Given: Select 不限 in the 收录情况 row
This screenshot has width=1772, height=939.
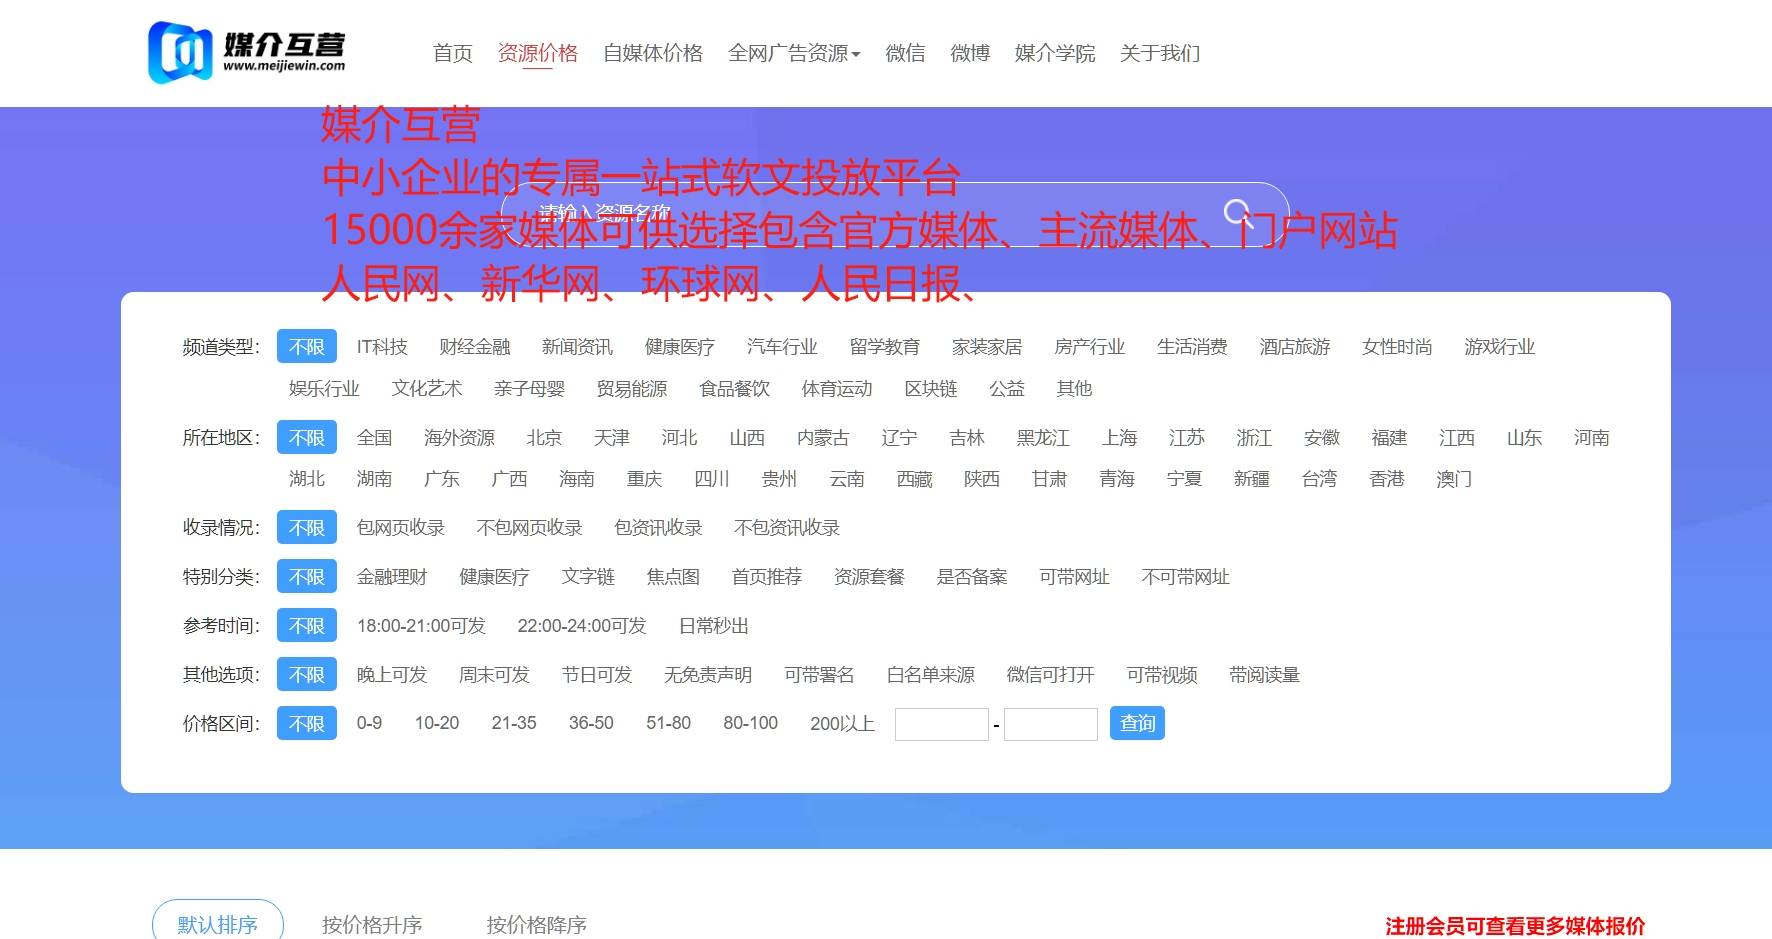Looking at the screenshot, I should coord(307,528).
